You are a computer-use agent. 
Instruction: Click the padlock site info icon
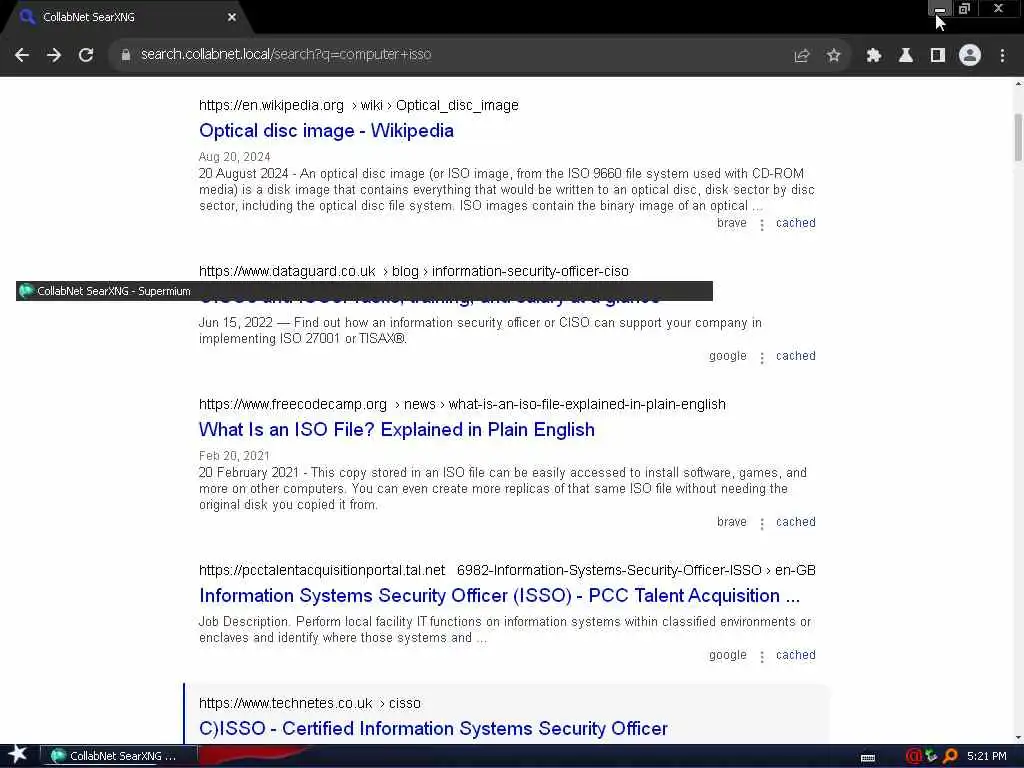(x=126, y=55)
